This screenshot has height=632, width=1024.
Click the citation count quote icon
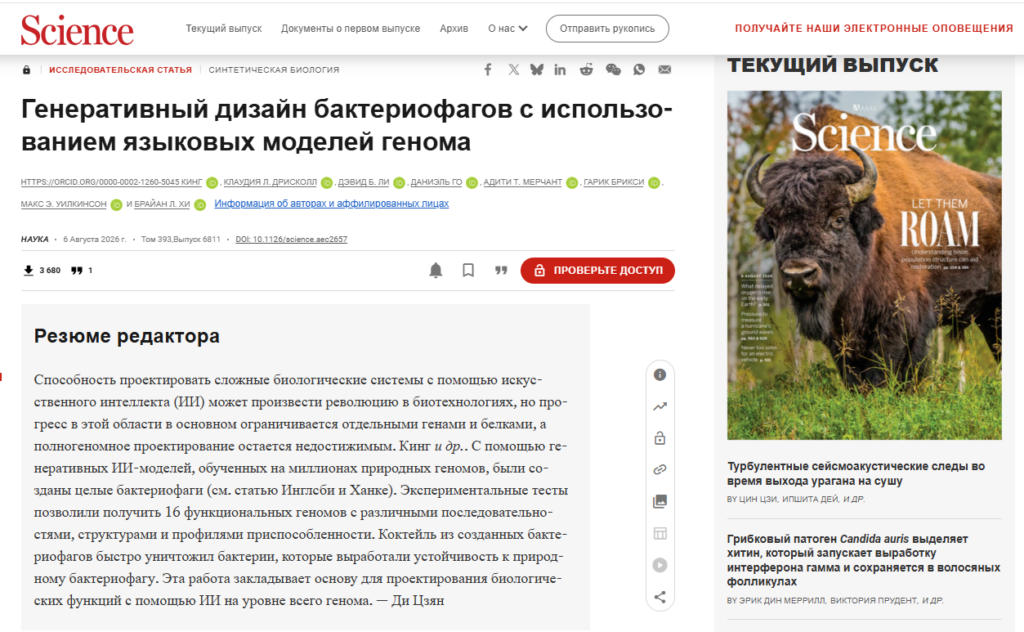[76, 270]
